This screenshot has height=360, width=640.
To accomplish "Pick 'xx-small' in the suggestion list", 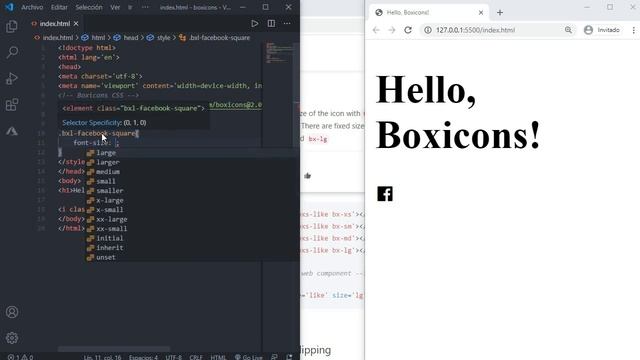I will (x=192, y=229).
